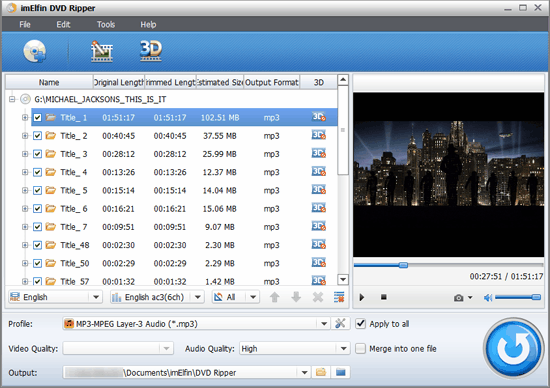Click the list scroll down arrow
550x388 pixels.
[x=343, y=279]
